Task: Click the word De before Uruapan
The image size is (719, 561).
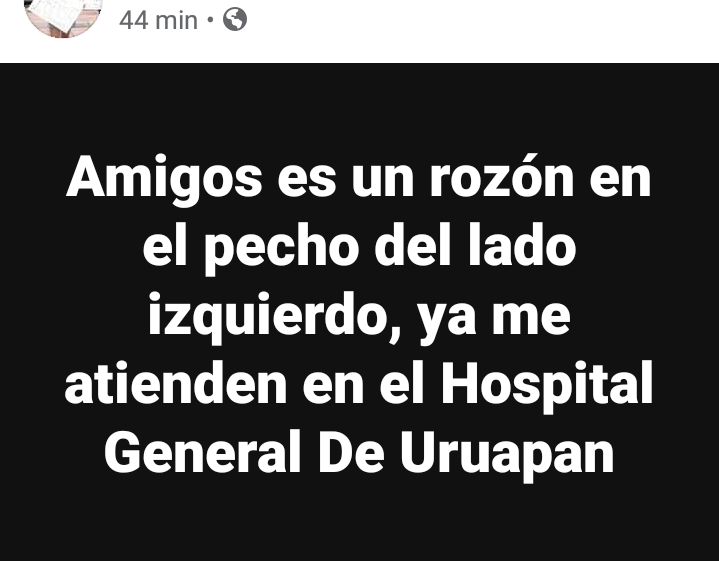Action: (x=351, y=452)
